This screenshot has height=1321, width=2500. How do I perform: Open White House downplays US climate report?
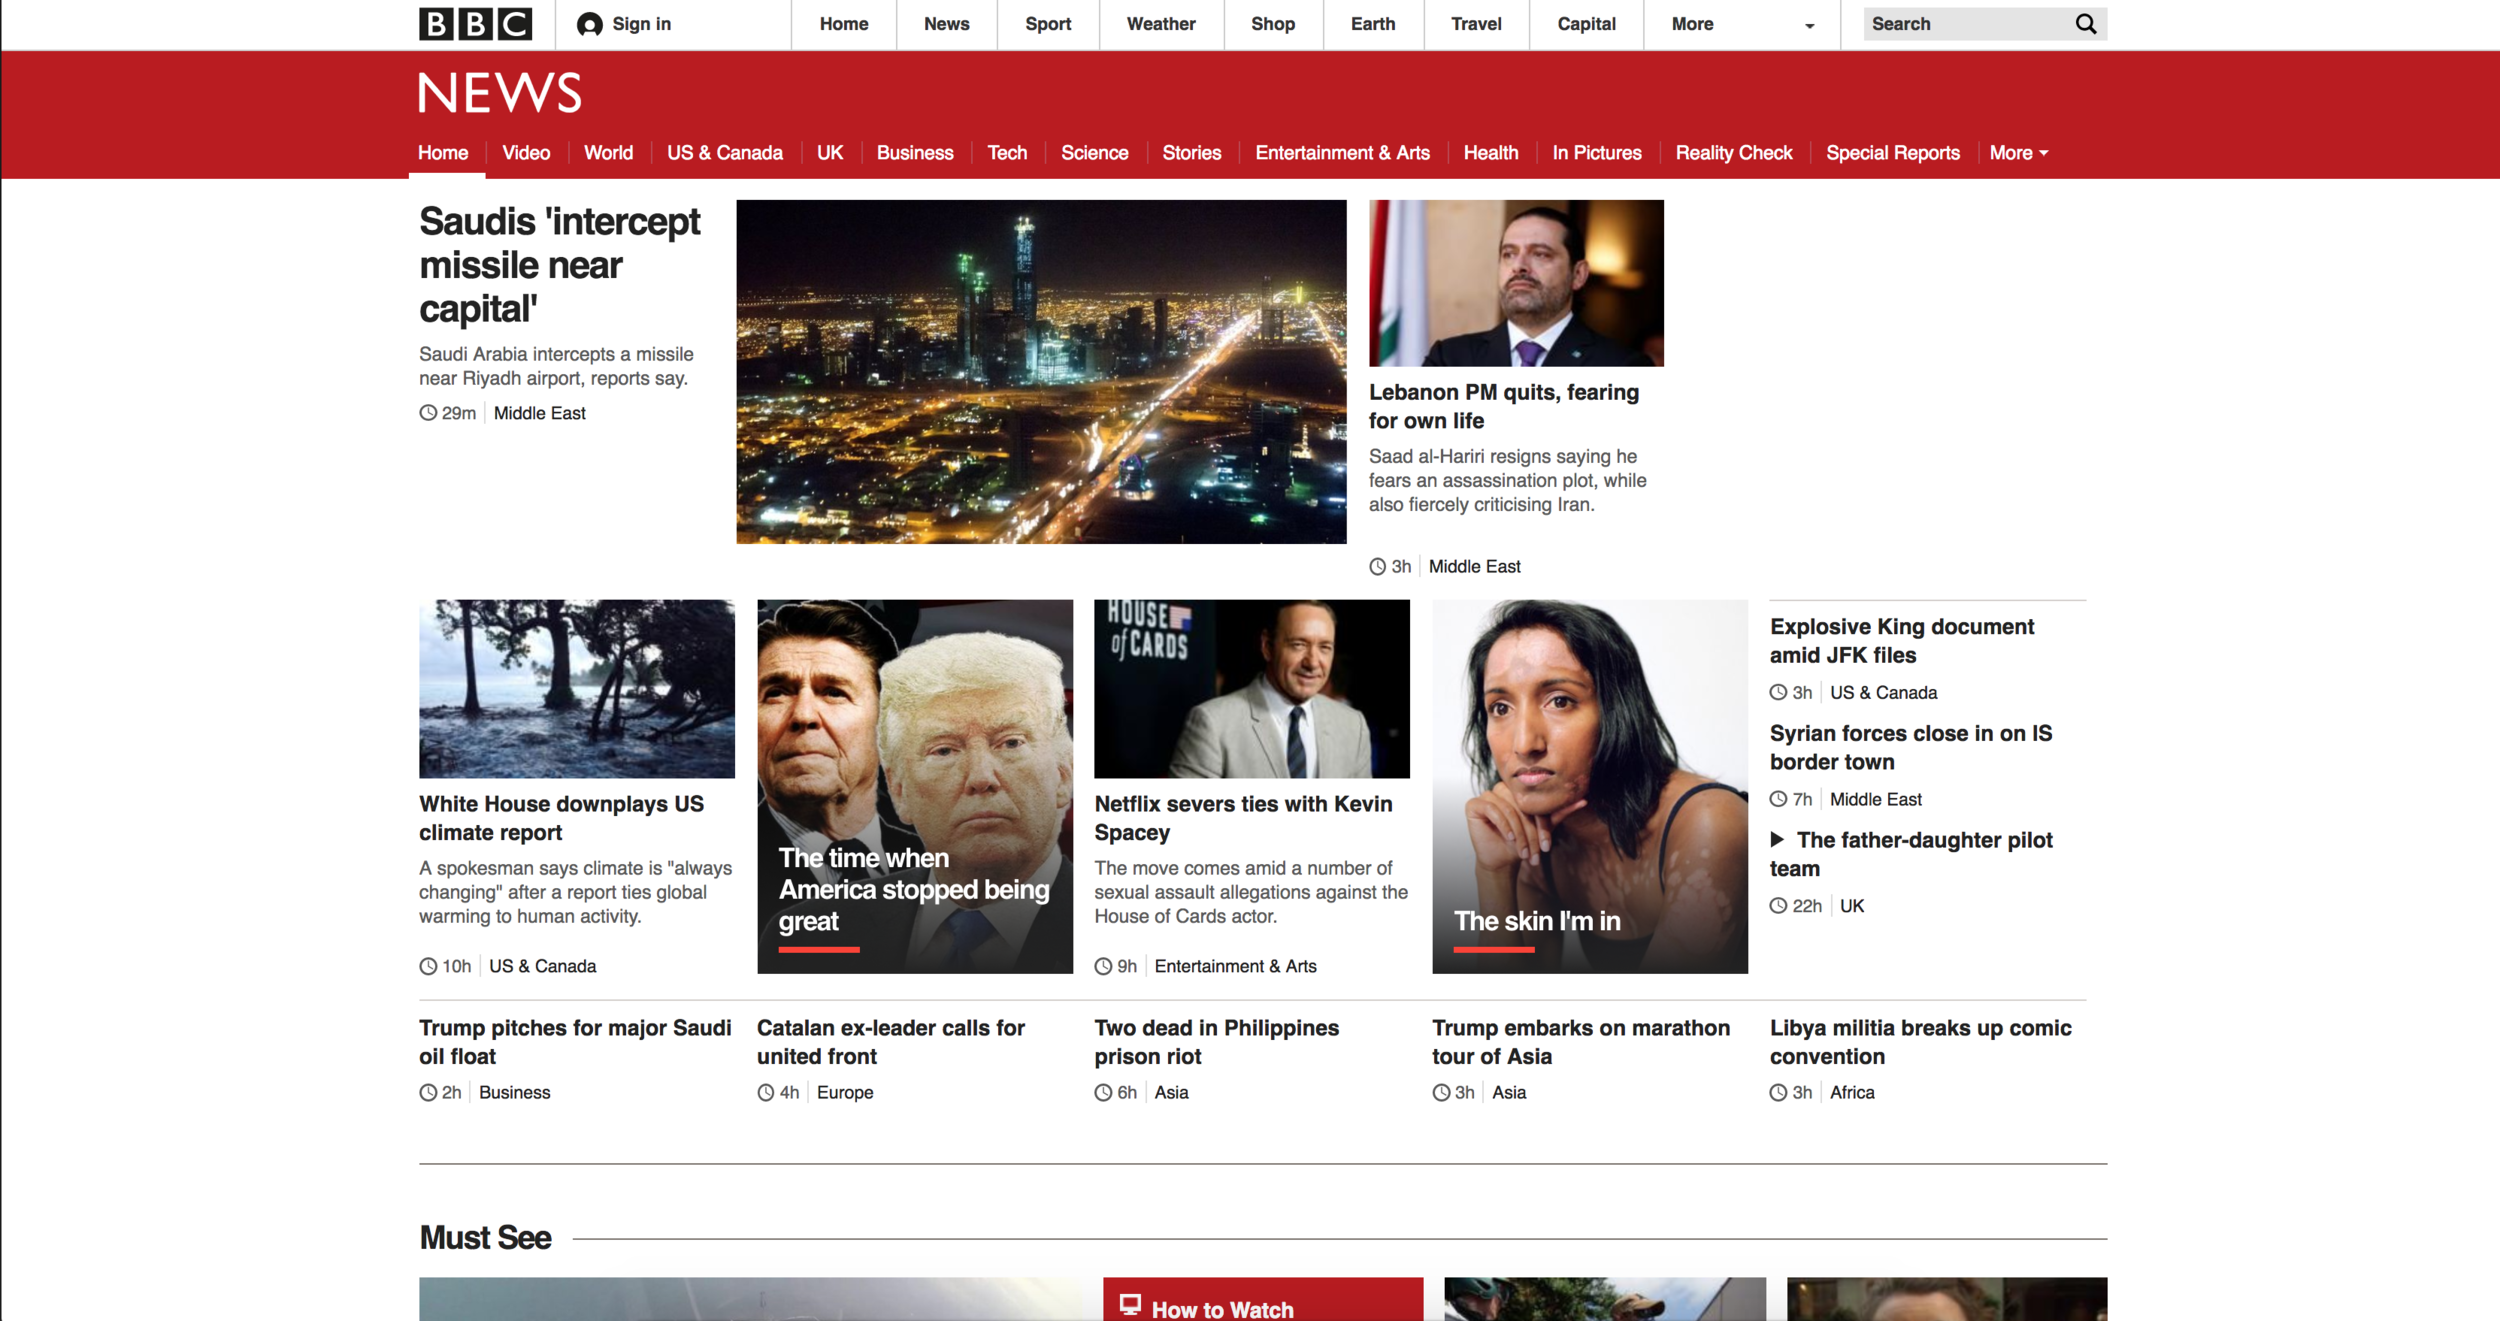[561, 818]
